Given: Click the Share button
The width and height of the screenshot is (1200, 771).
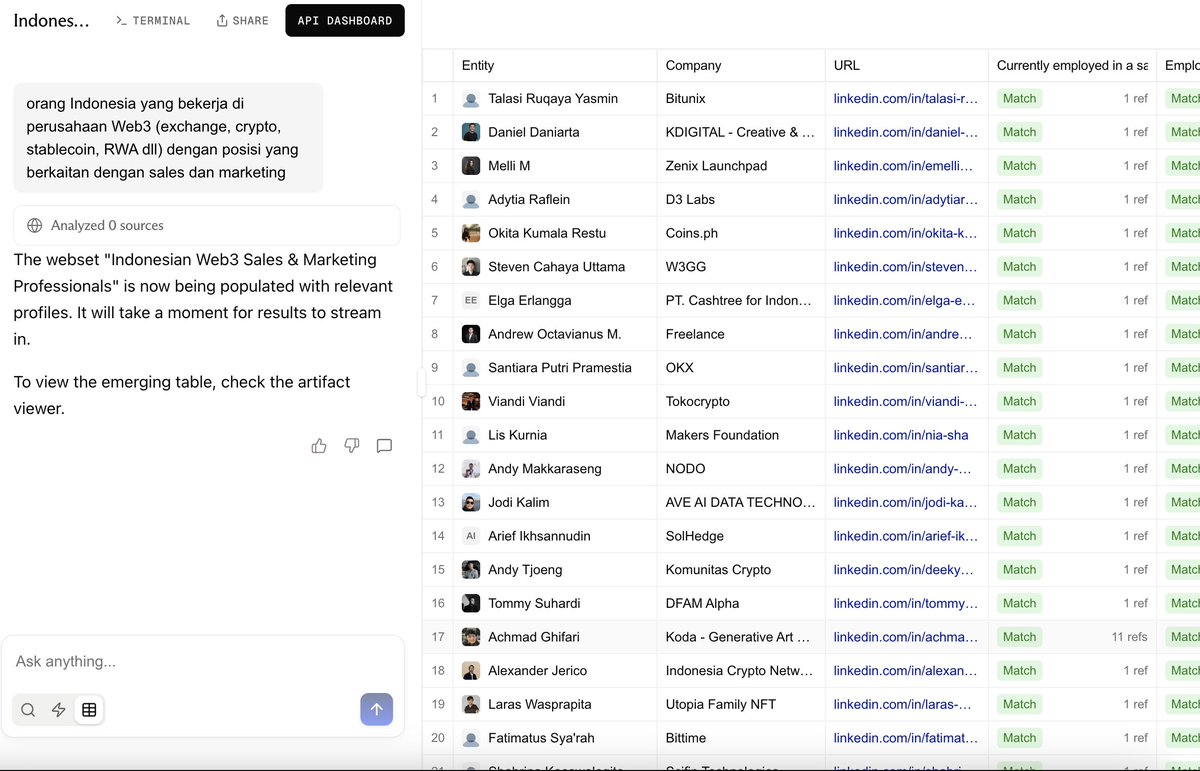Looking at the screenshot, I should click(x=243, y=21).
